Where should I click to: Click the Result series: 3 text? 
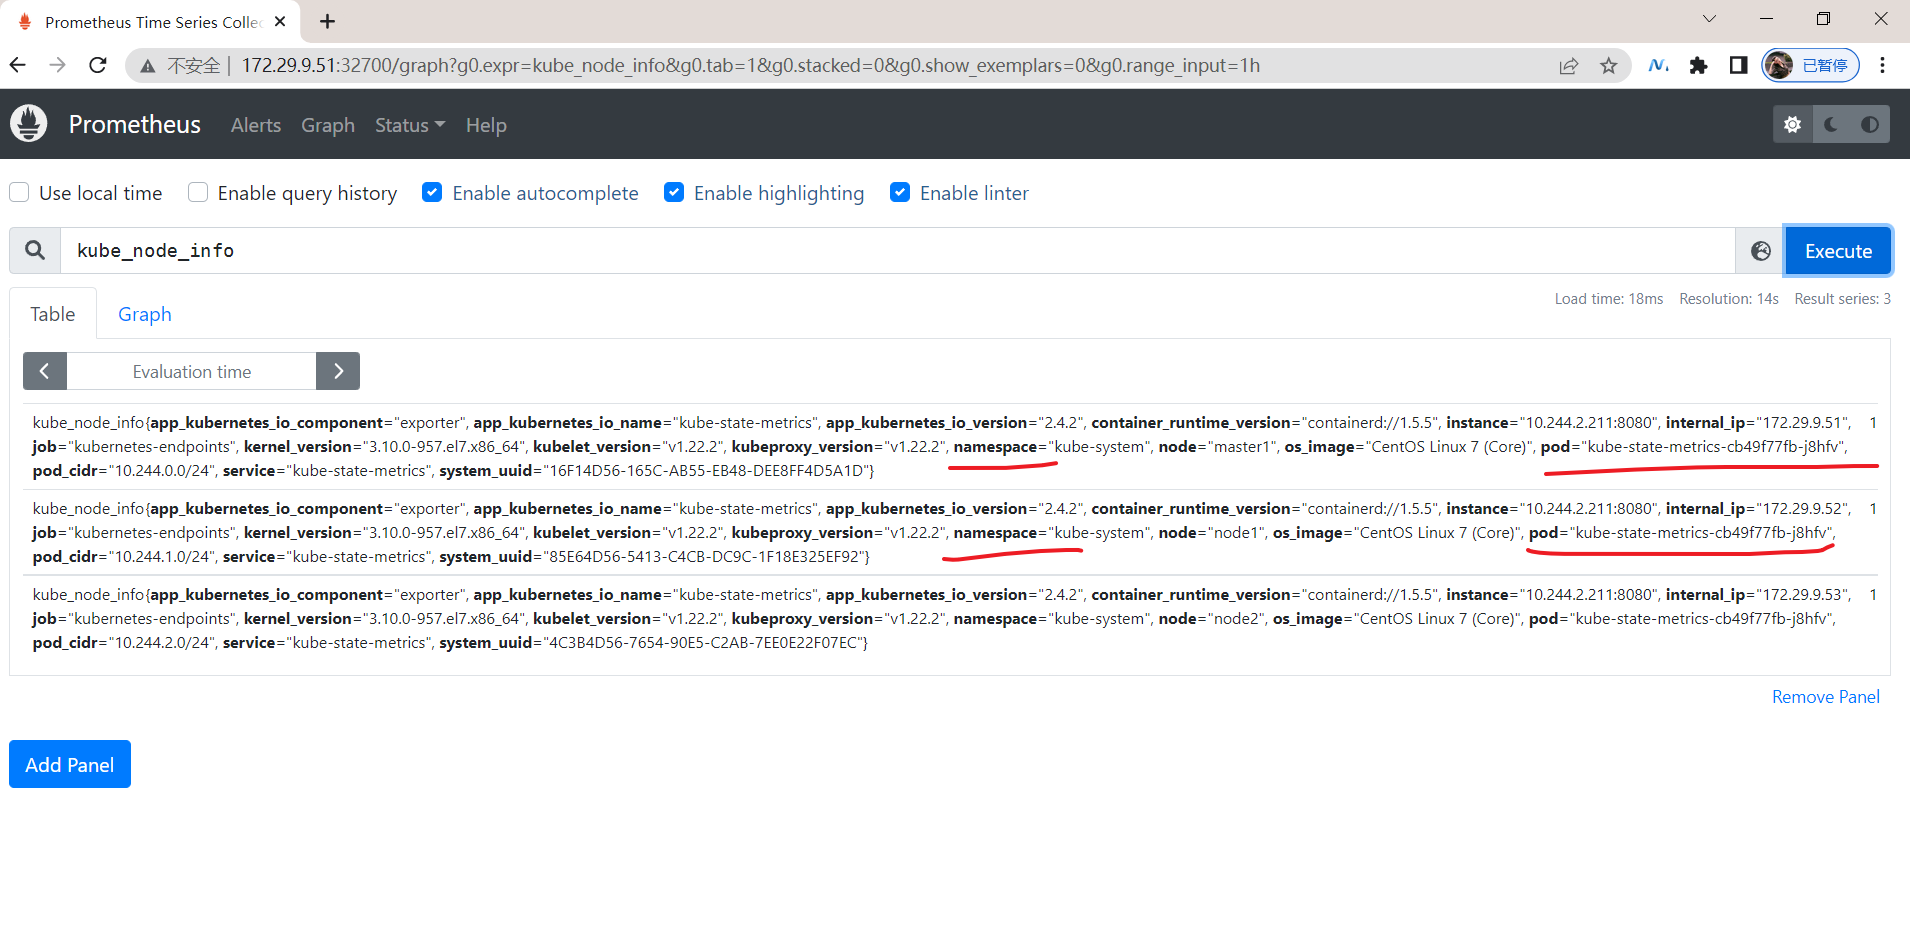click(x=1842, y=299)
